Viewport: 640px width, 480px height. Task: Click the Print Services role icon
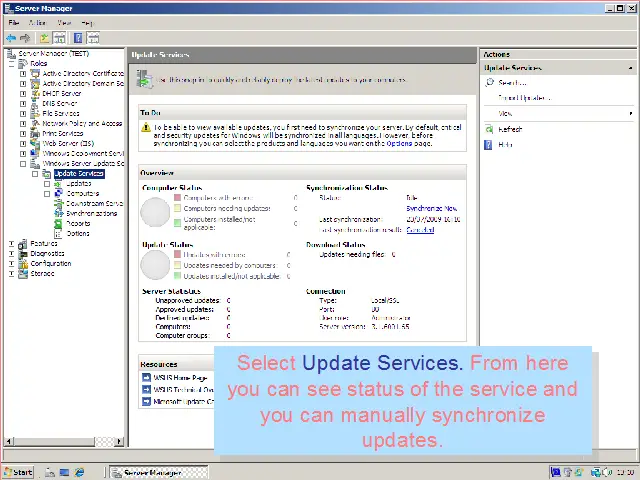pos(36,133)
